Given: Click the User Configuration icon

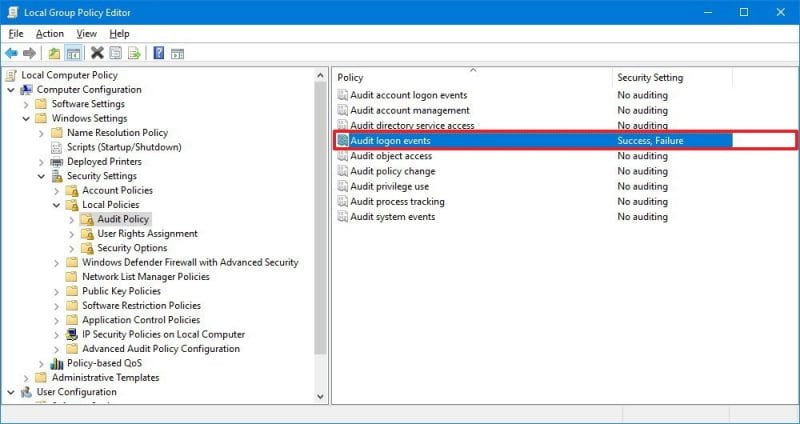Looking at the screenshot, I should pos(27,392).
